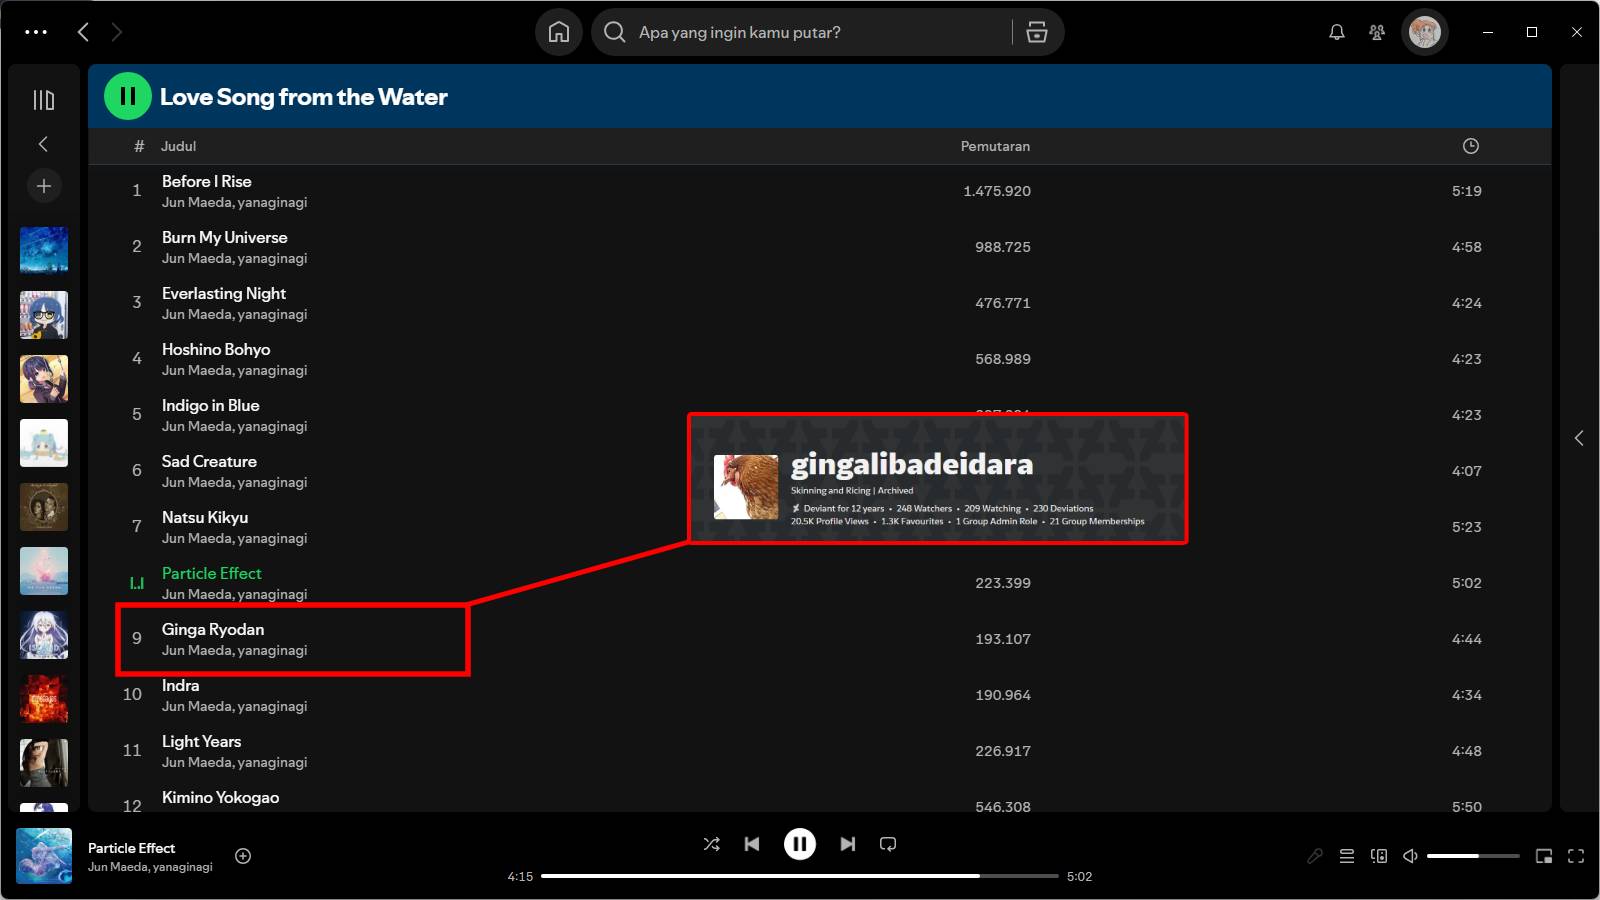Sort tracks by the Judul column
Viewport: 1600px width, 900px height.
tap(179, 146)
